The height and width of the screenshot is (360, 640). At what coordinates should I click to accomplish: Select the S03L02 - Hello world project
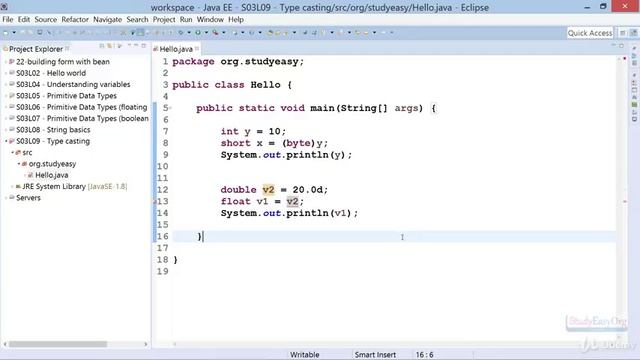click(x=51, y=73)
